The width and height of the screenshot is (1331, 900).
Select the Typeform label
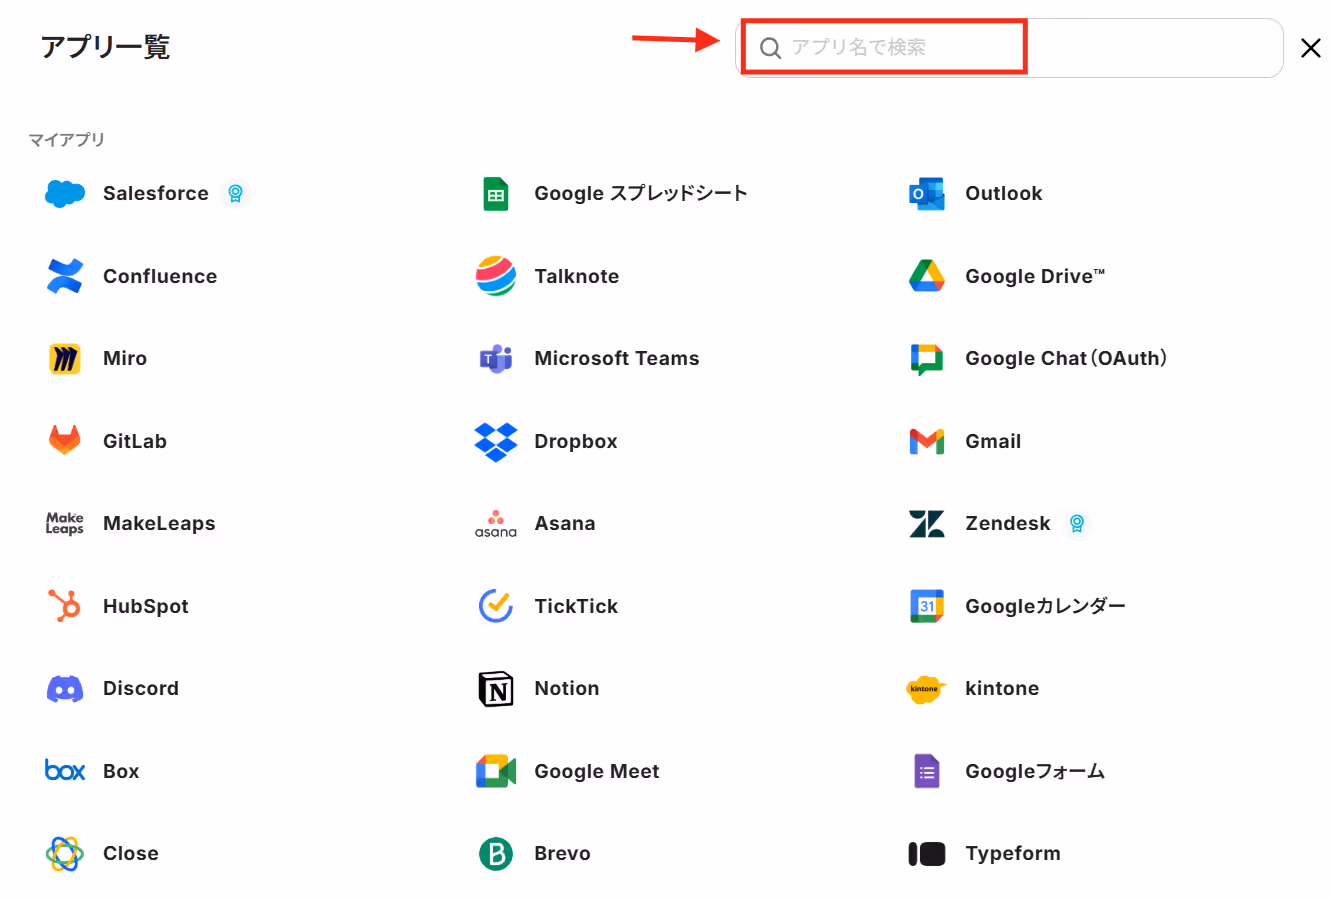[x=1013, y=853]
